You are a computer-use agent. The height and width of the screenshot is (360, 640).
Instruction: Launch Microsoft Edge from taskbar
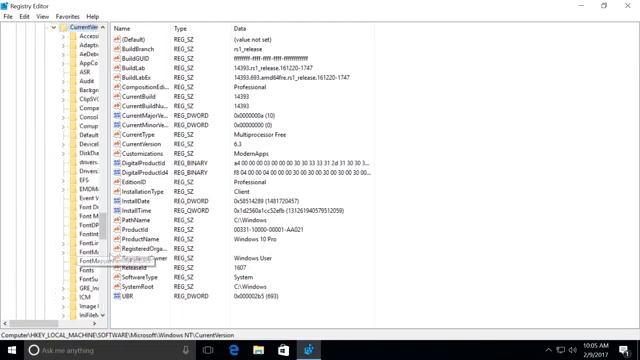click(233, 350)
